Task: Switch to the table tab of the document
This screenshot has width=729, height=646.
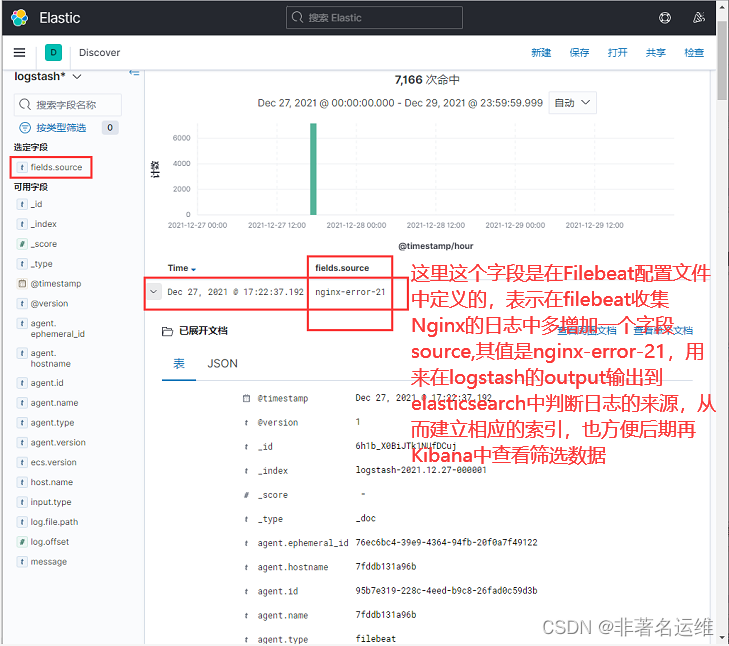Action: click(179, 364)
